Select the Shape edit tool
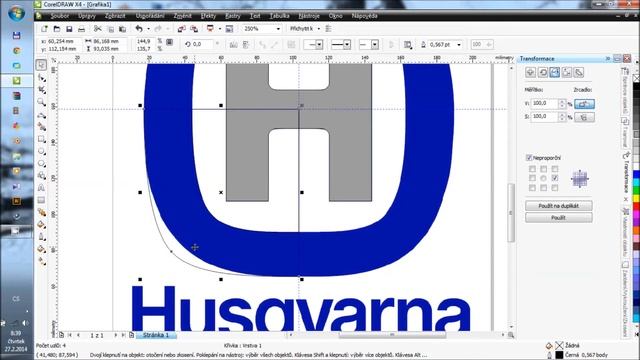The height and width of the screenshot is (360, 640). [x=41, y=78]
